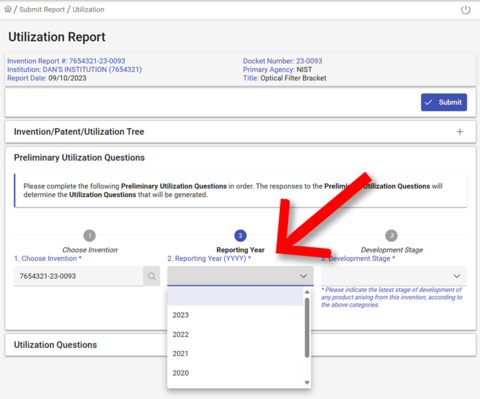
Task: Expand Invention/Patent/Utilization Tree with plus icon
Action: [460, 132]
